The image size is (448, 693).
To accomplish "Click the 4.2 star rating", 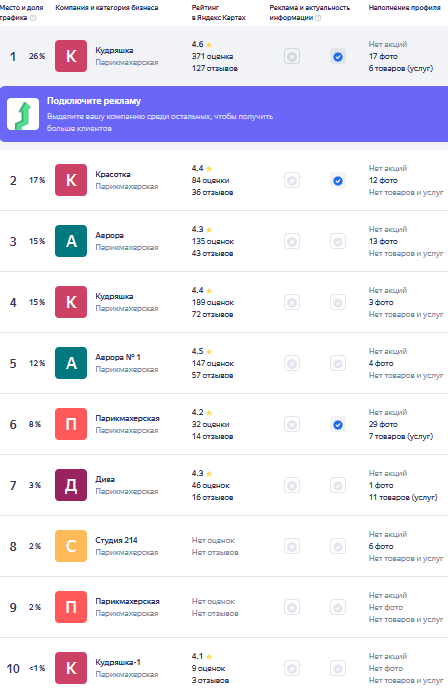I will pyautogui.click(x=202, y=412).
